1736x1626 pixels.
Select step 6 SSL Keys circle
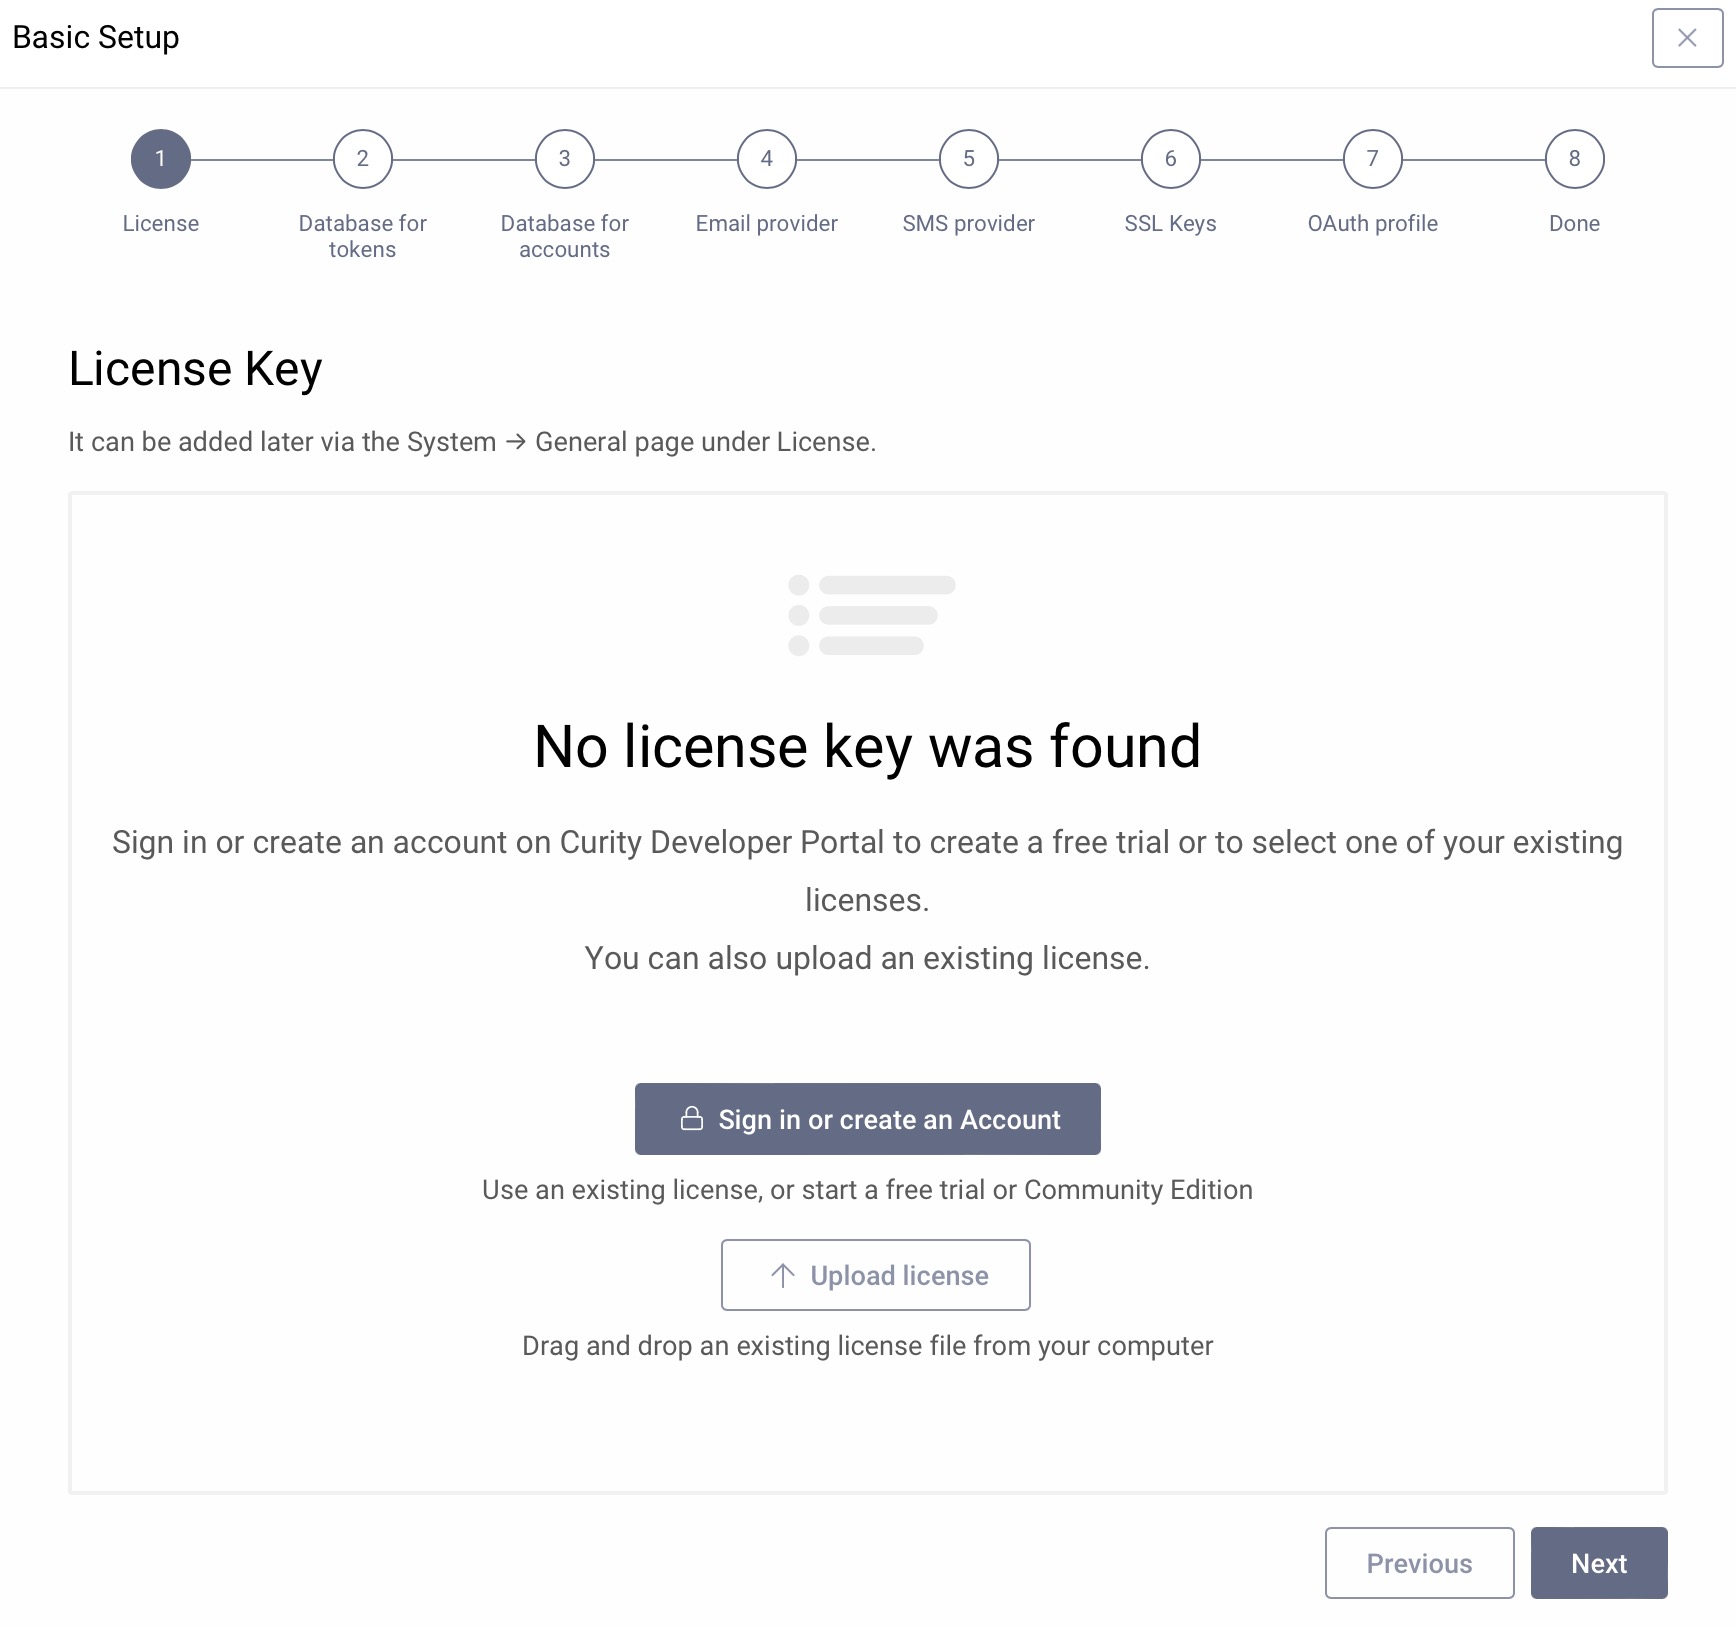click(x=1169, y=158)
